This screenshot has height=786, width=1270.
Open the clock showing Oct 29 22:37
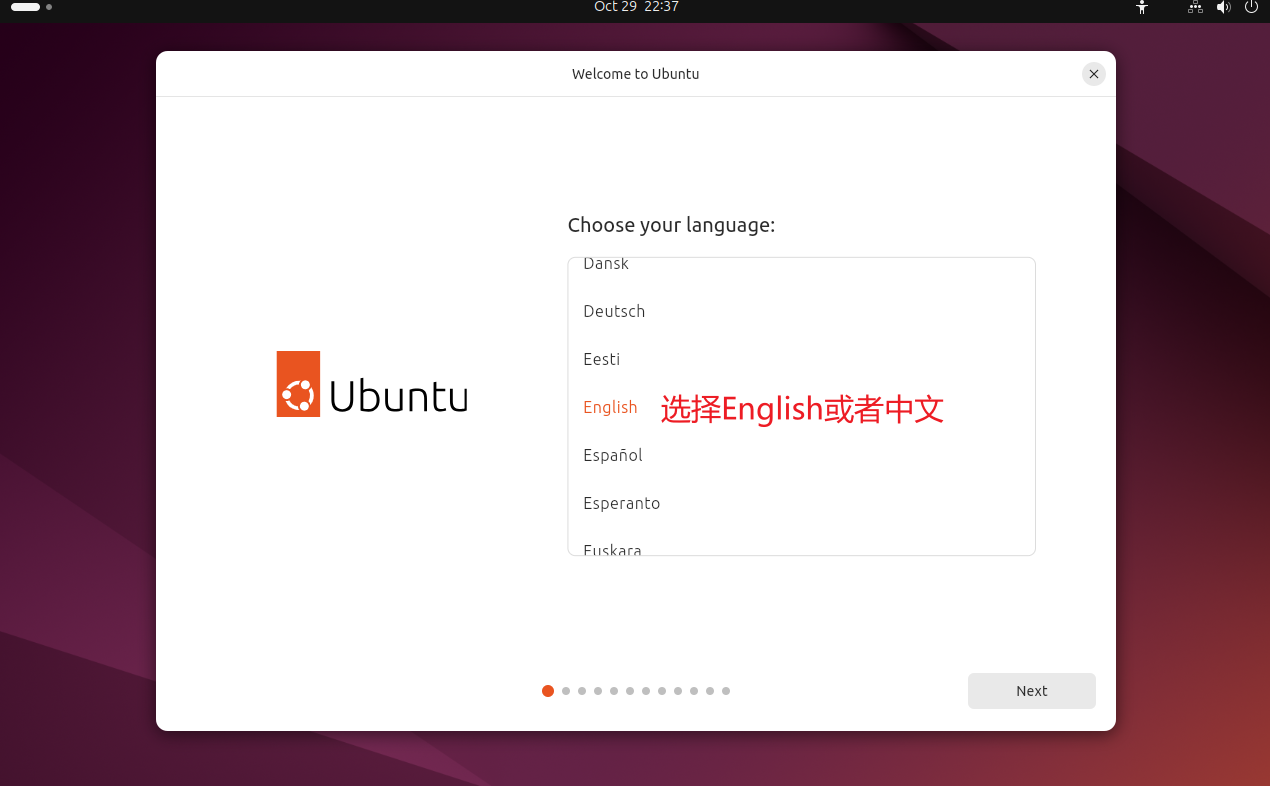coord(636,7)
